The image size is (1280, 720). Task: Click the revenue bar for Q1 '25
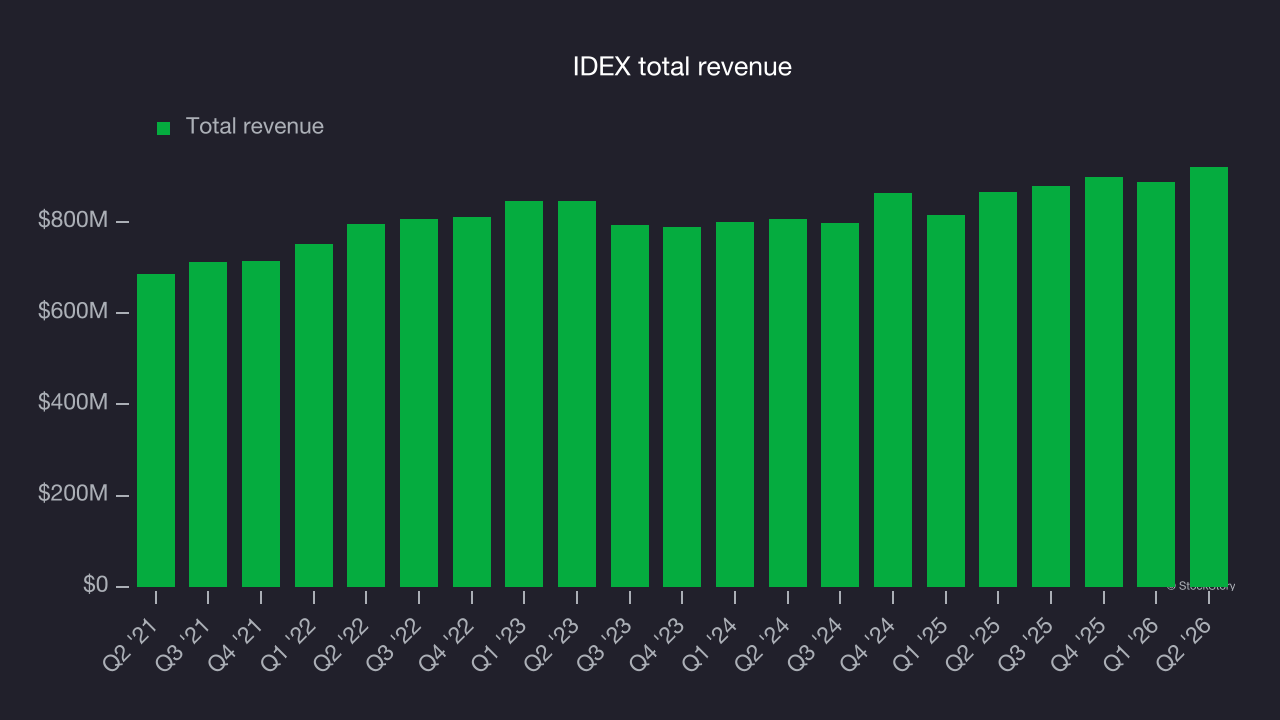pos(946,401)
